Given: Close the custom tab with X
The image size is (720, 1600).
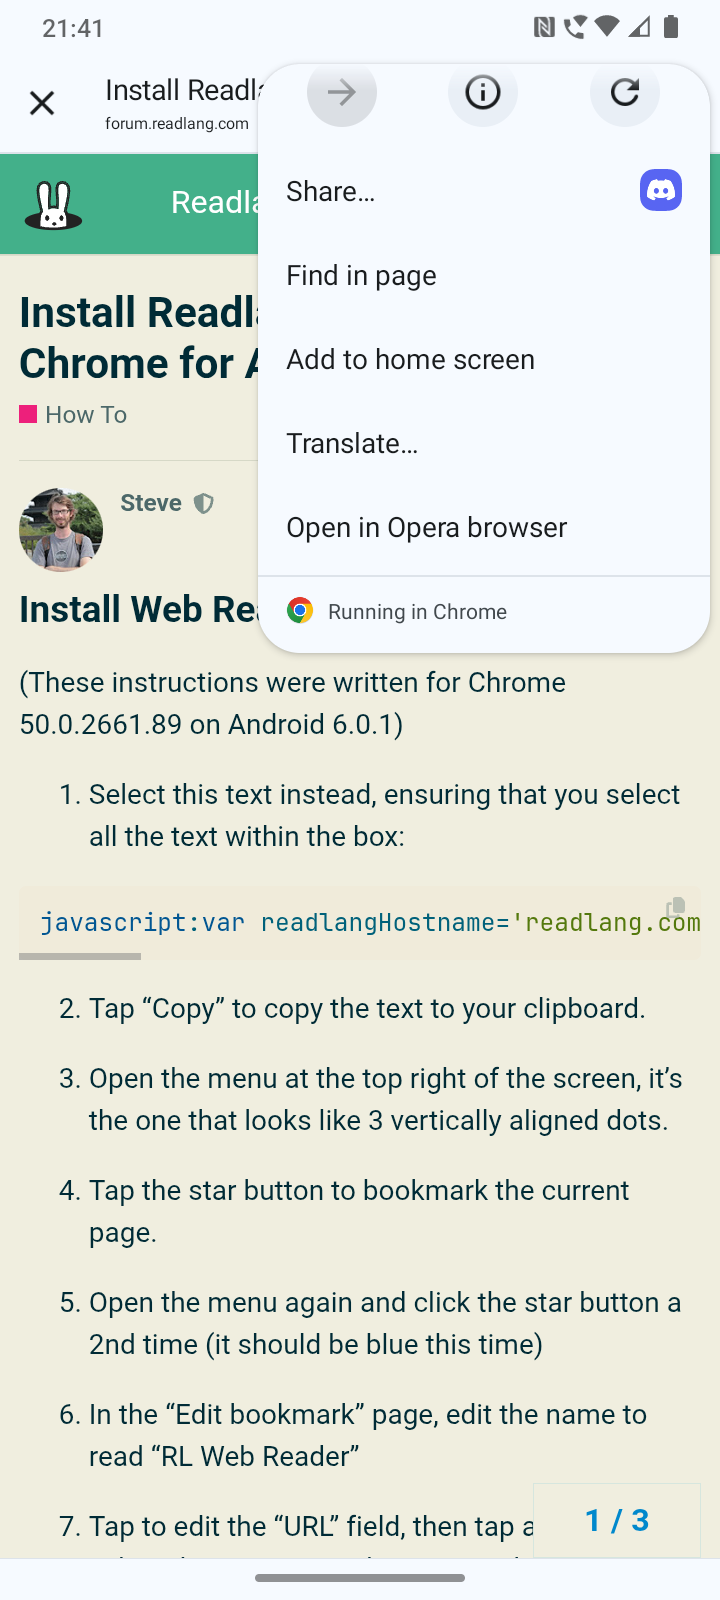Looking at the screenshot, I should 42,103.
